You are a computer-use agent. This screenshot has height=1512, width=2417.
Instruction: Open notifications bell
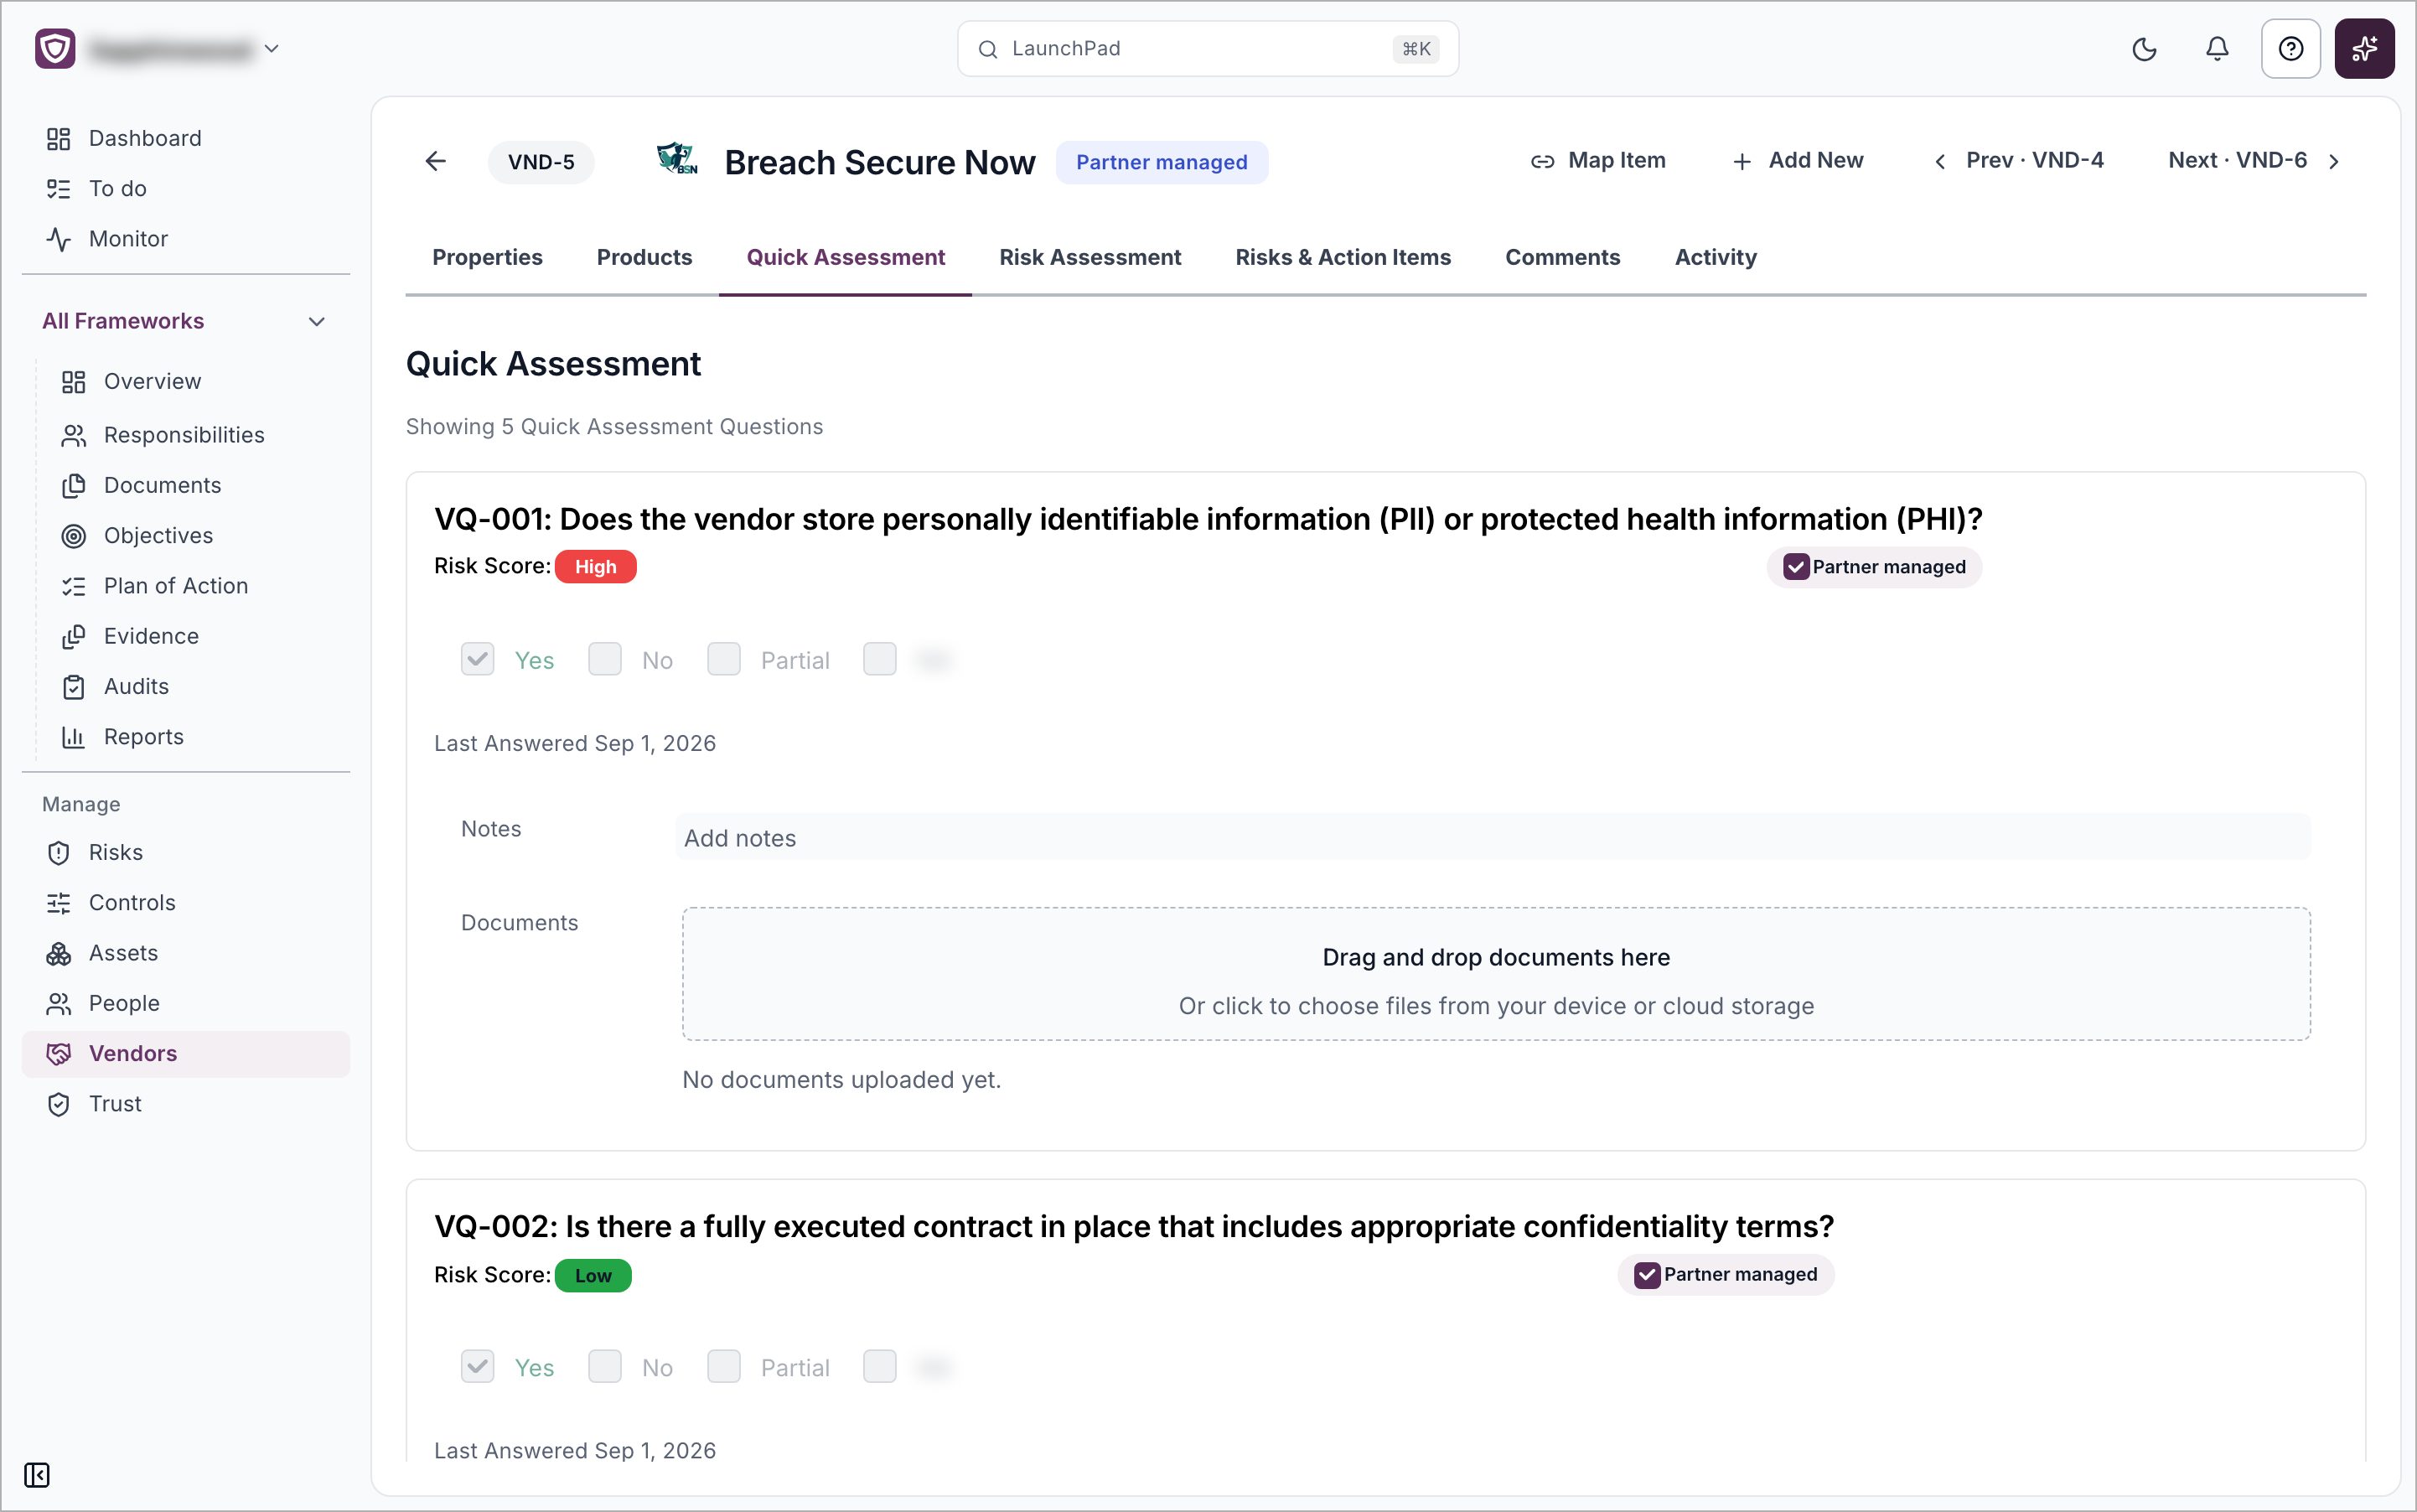[x=2217, y=49]
